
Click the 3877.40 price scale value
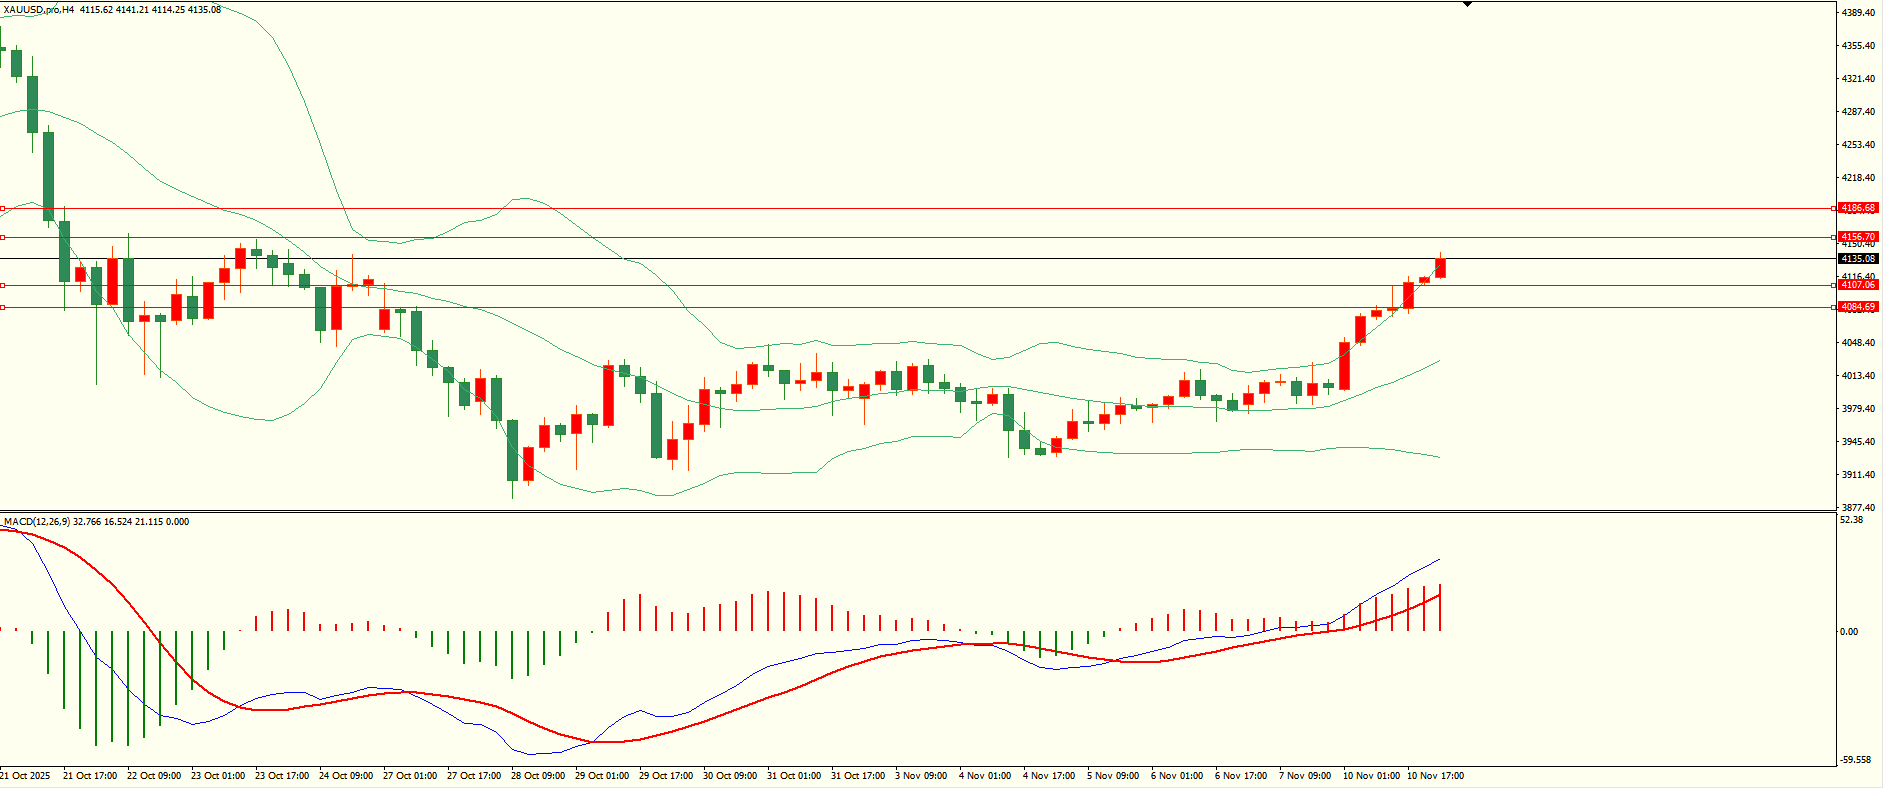tap(1858, 508)
